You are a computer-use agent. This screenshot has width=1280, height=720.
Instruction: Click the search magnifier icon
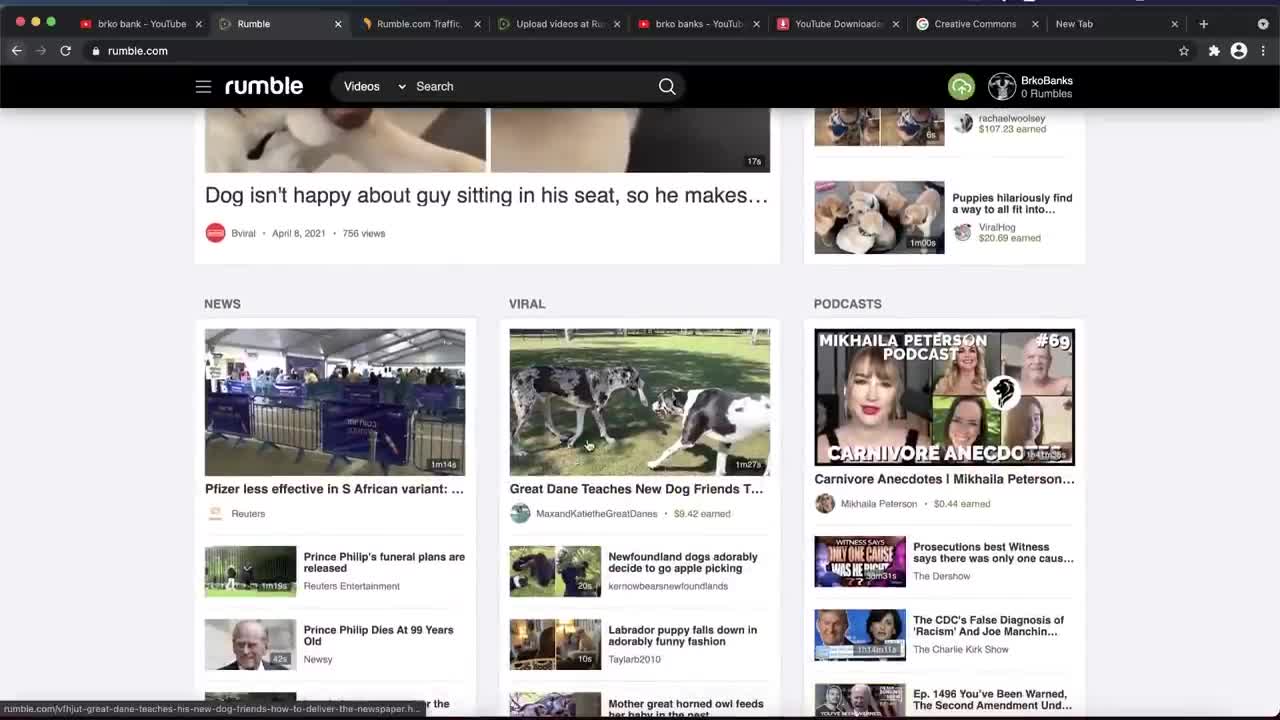pos(667,87)
